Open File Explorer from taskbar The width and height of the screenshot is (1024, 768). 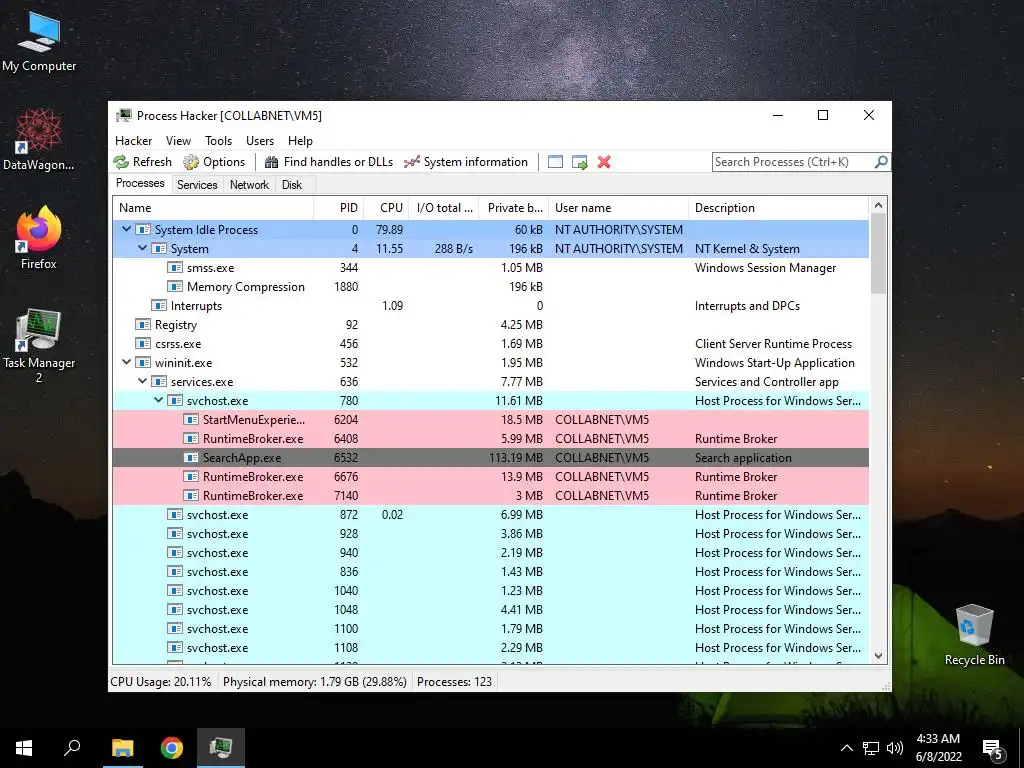click(x=122, y=748)
